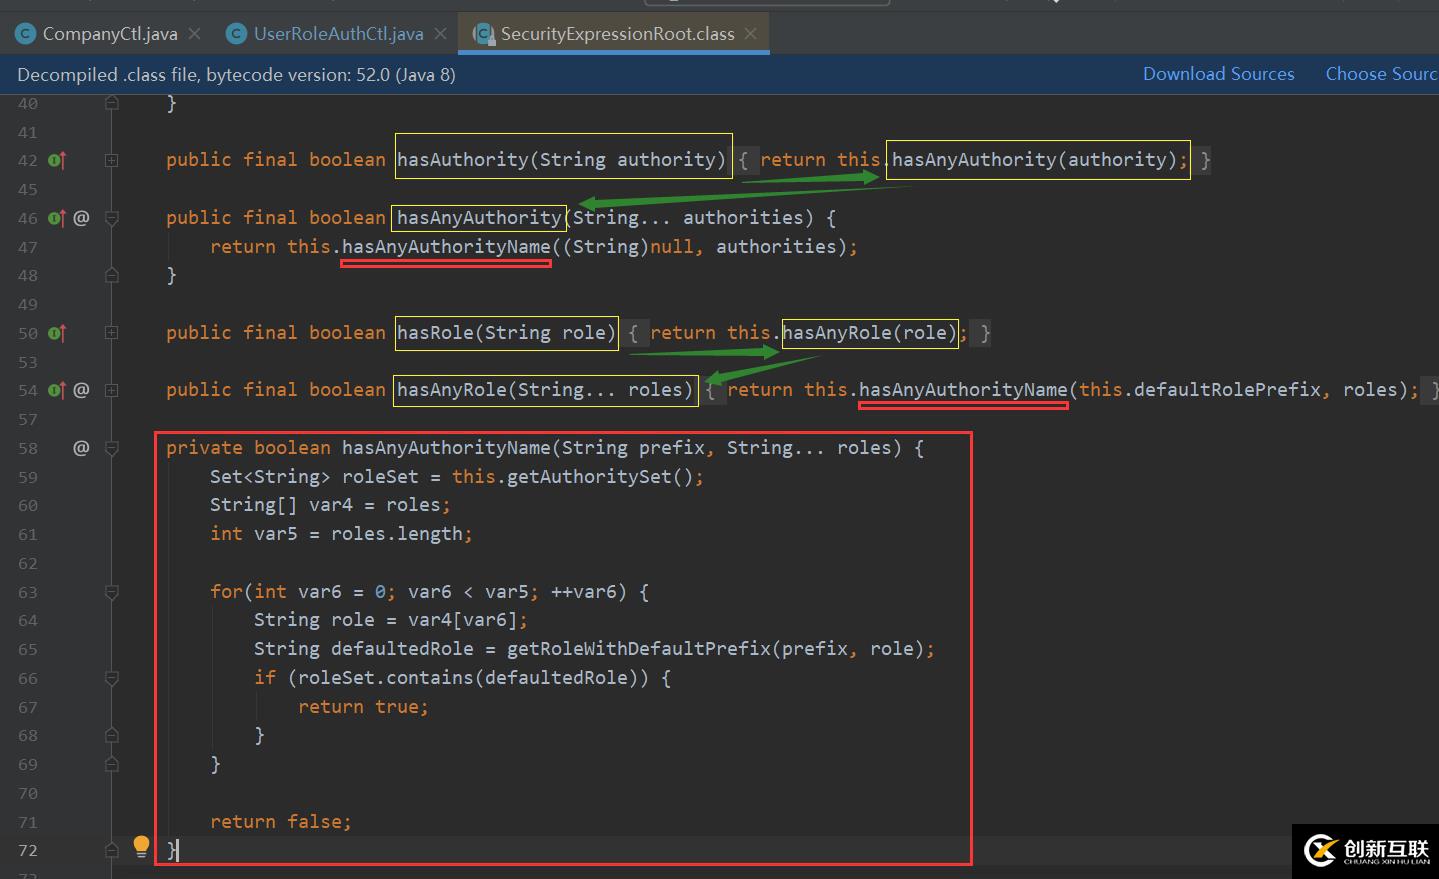Collapse the for loop on line 63

pyautogui.click(x=112, y=592)
